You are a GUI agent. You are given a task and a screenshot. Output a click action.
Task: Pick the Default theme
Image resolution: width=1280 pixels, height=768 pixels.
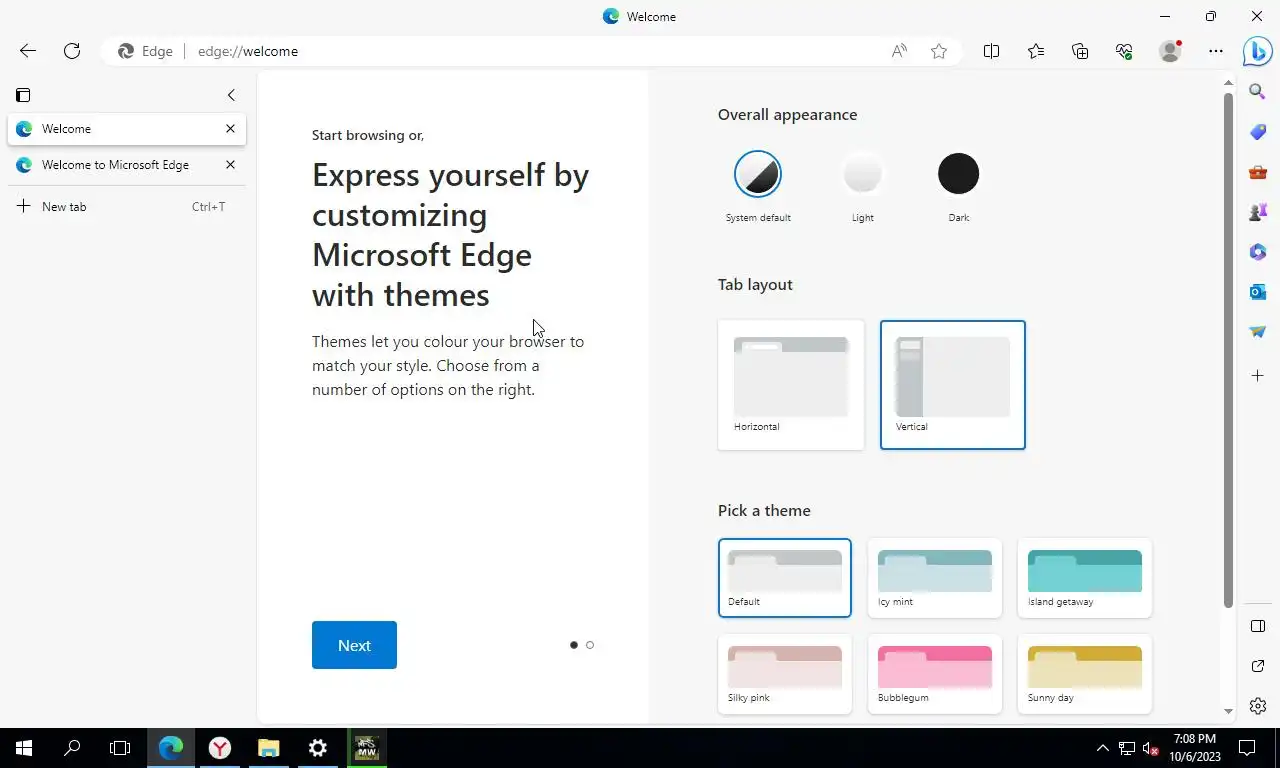coord(785,578)
